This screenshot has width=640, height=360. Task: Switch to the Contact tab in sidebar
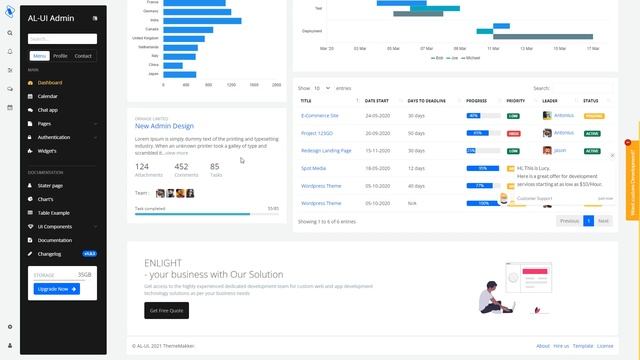83,56
